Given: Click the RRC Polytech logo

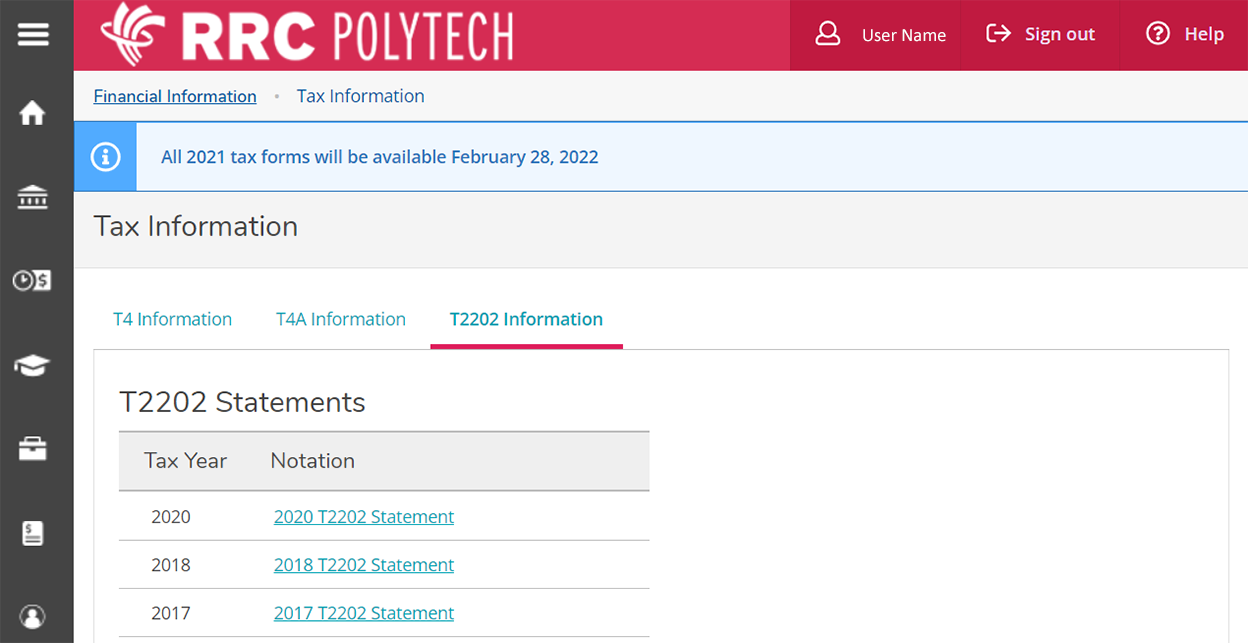Looking at the screenshot, I should [x=307, y=35].
